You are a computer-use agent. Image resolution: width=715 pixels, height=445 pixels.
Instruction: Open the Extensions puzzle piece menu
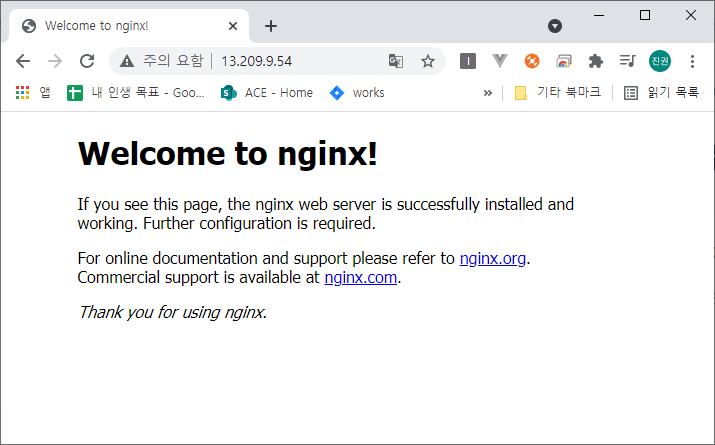(596, 61)
